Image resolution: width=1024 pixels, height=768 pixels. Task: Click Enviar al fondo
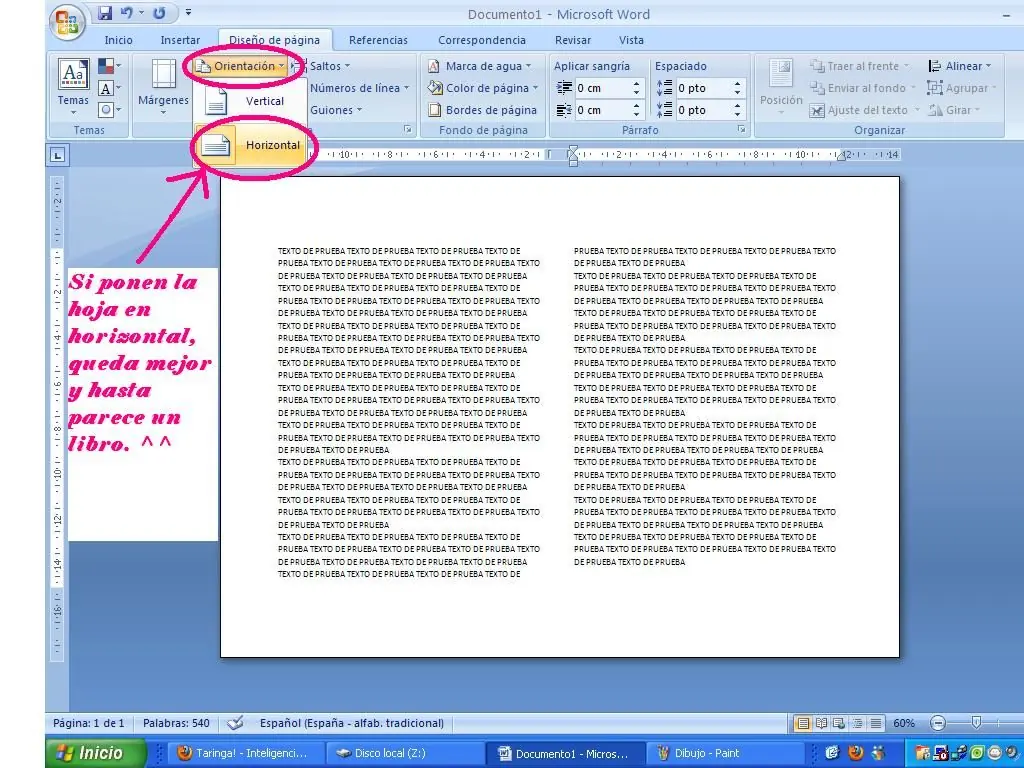(x=861, y=88)
